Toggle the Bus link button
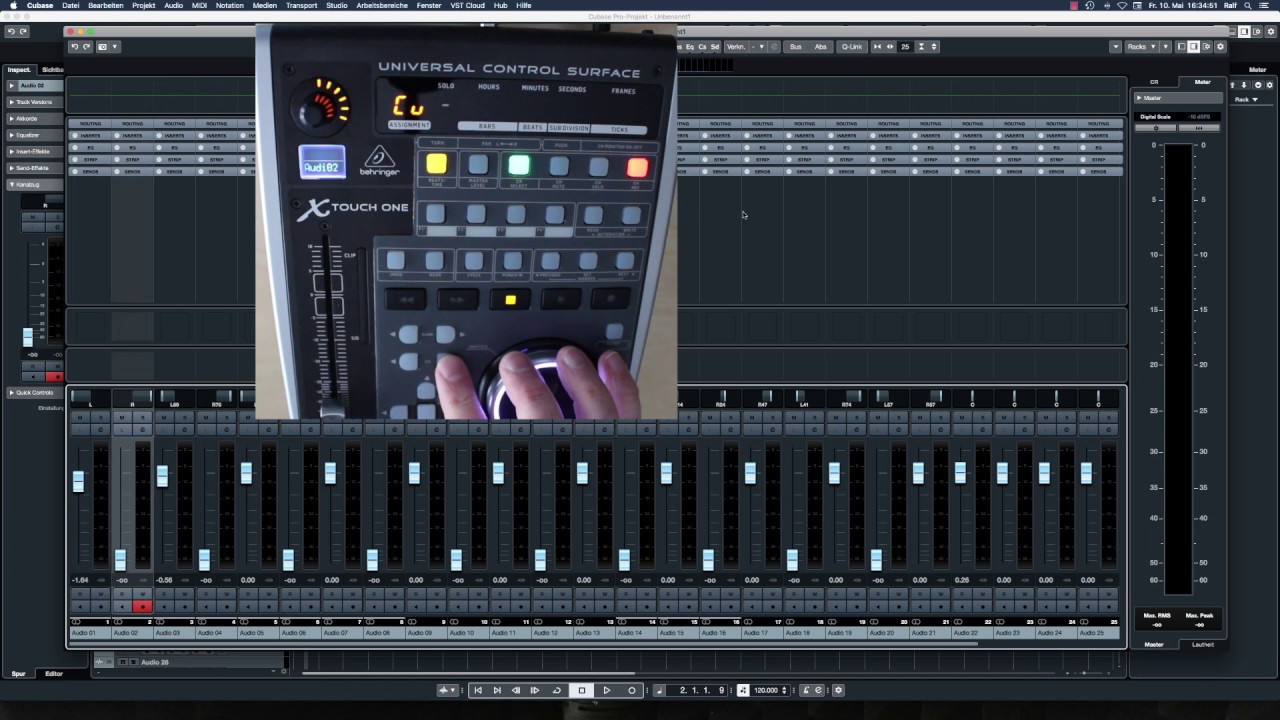1280x720 pixels. click(796, 47)
